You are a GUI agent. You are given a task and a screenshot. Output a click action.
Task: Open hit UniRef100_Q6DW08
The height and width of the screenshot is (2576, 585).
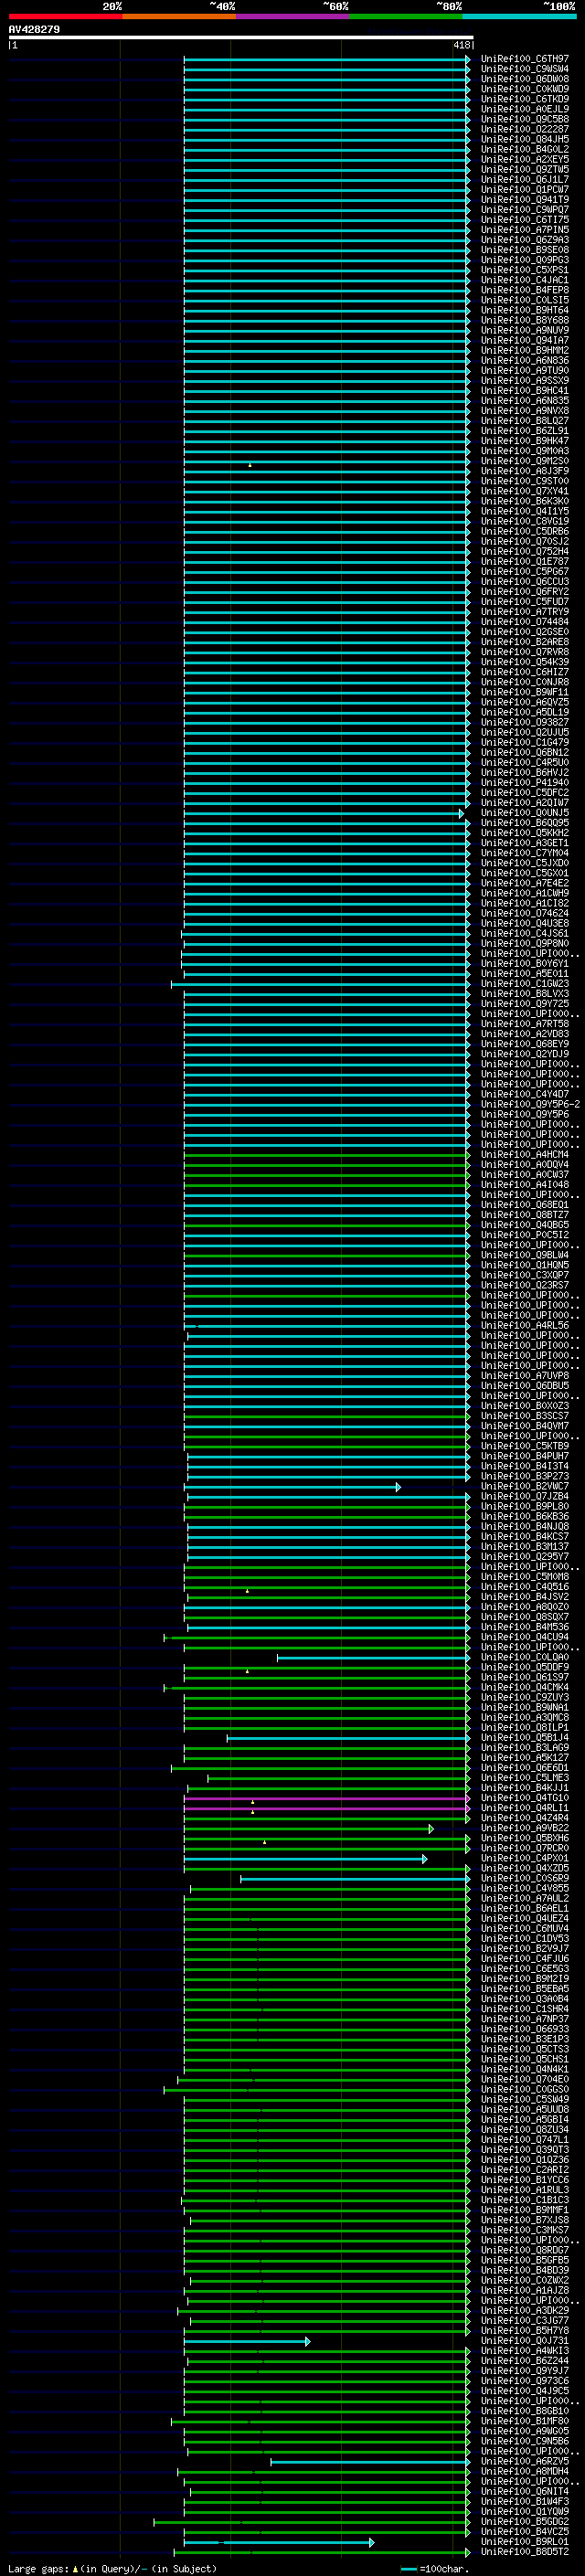point(524,79)
